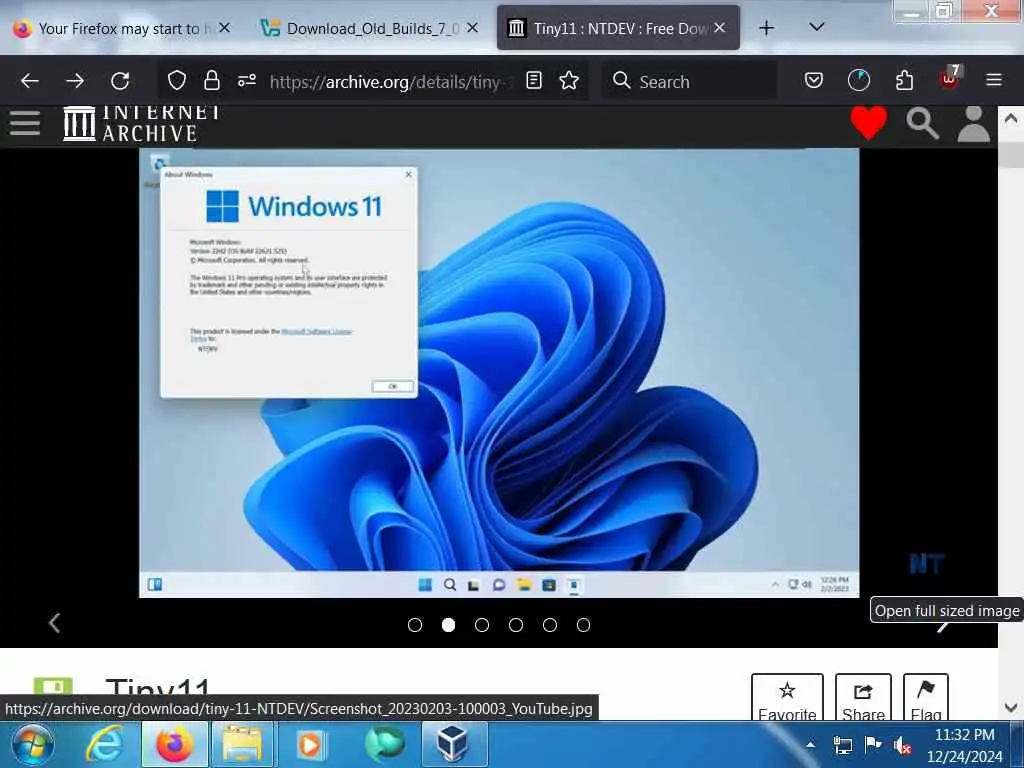Bookmark this page with star icon
The height and width of the screenshot is (768, 1024).
tap(569, 81)
